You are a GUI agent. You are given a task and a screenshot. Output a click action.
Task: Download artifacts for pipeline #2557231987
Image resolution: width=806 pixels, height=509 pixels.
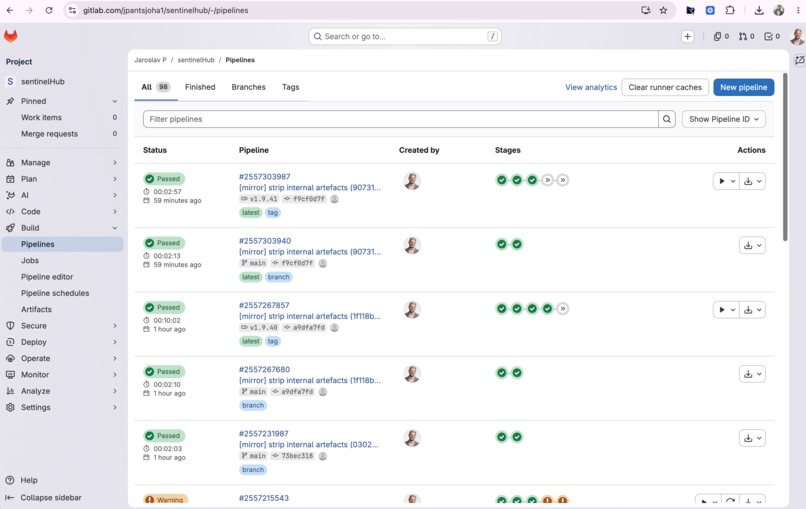tap(752, 438)
